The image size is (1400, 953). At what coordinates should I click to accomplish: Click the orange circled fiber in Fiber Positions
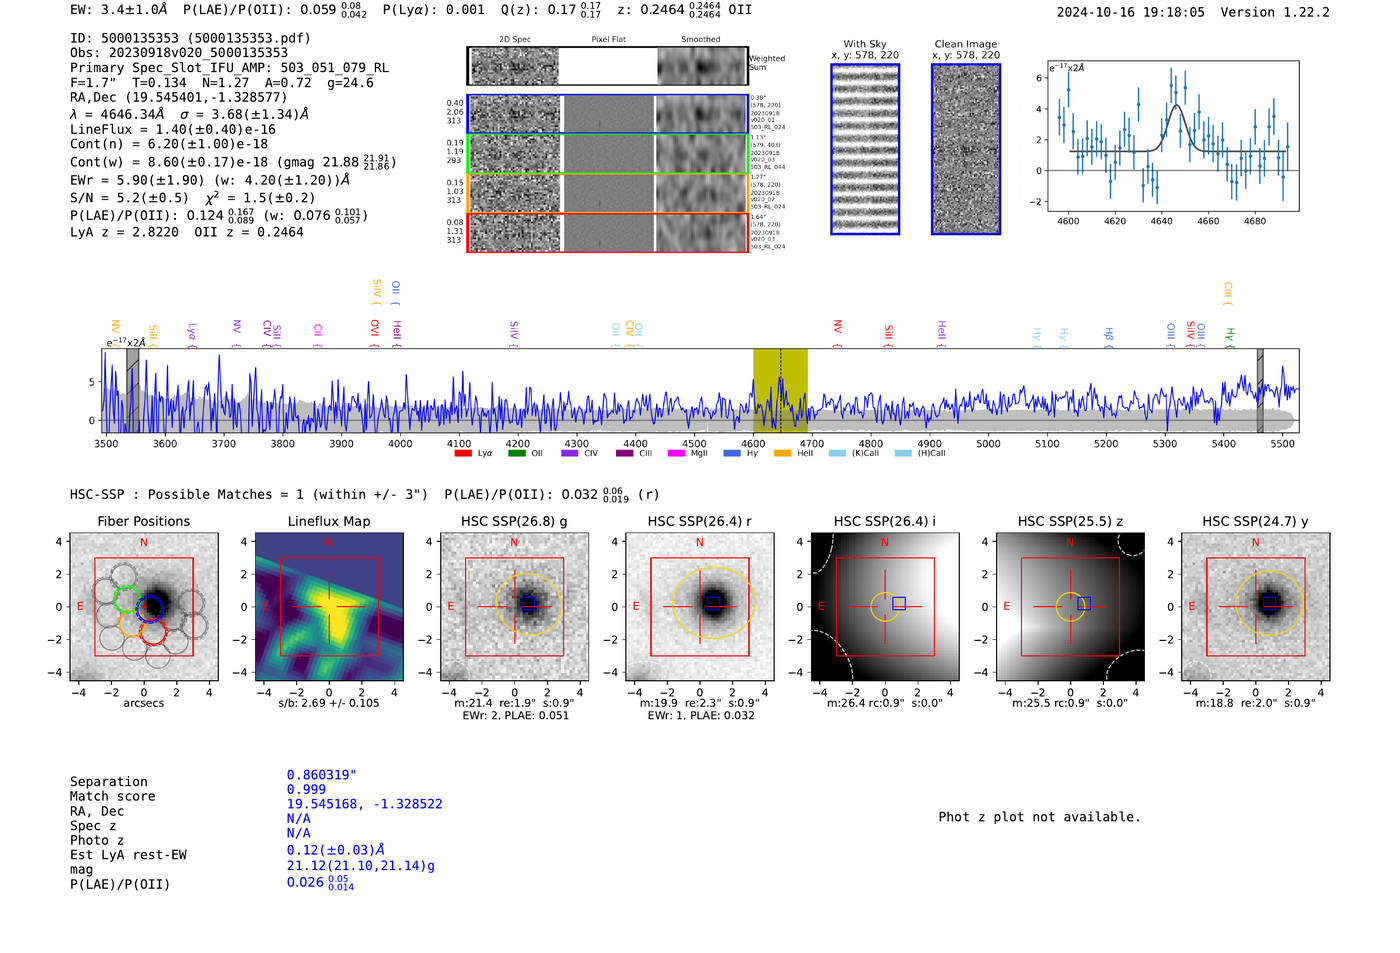[x=132, y=625]
